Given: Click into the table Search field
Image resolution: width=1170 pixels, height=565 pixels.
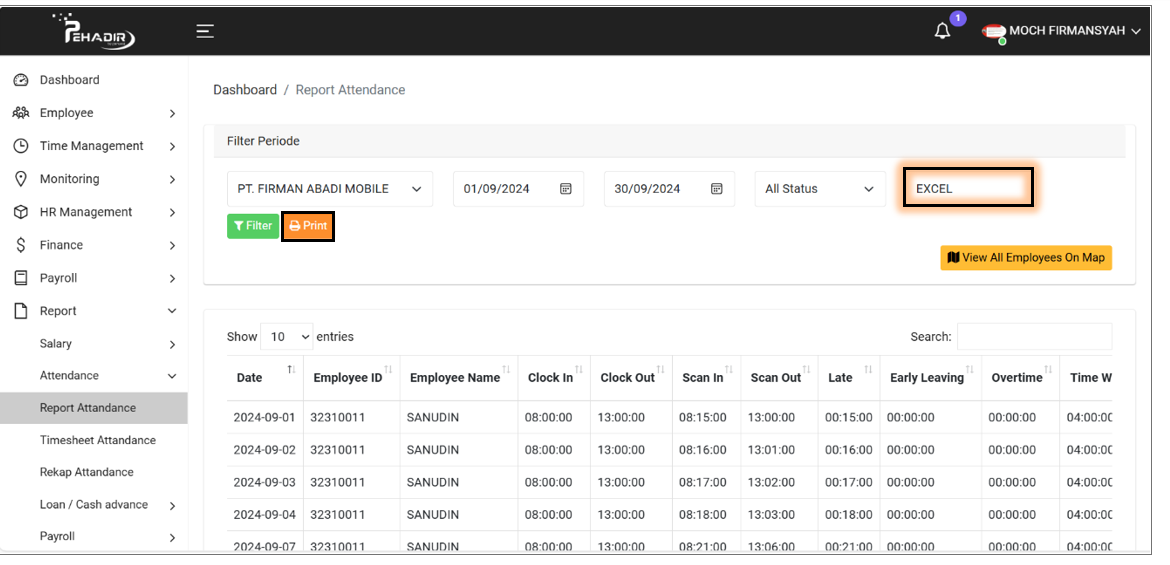Looking at the screenshot, I should click(1034, 337).
